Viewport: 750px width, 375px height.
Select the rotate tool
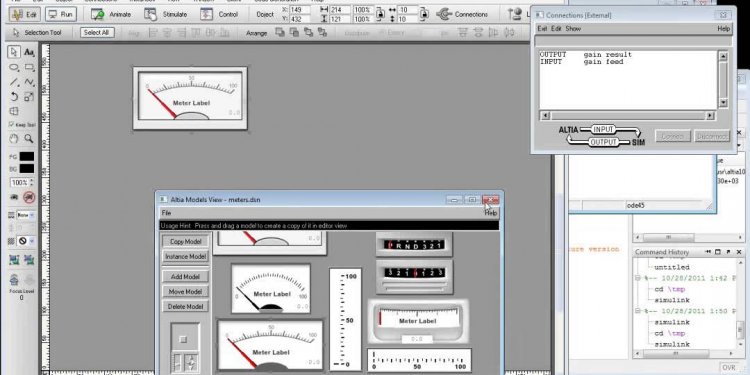point(14,97)
